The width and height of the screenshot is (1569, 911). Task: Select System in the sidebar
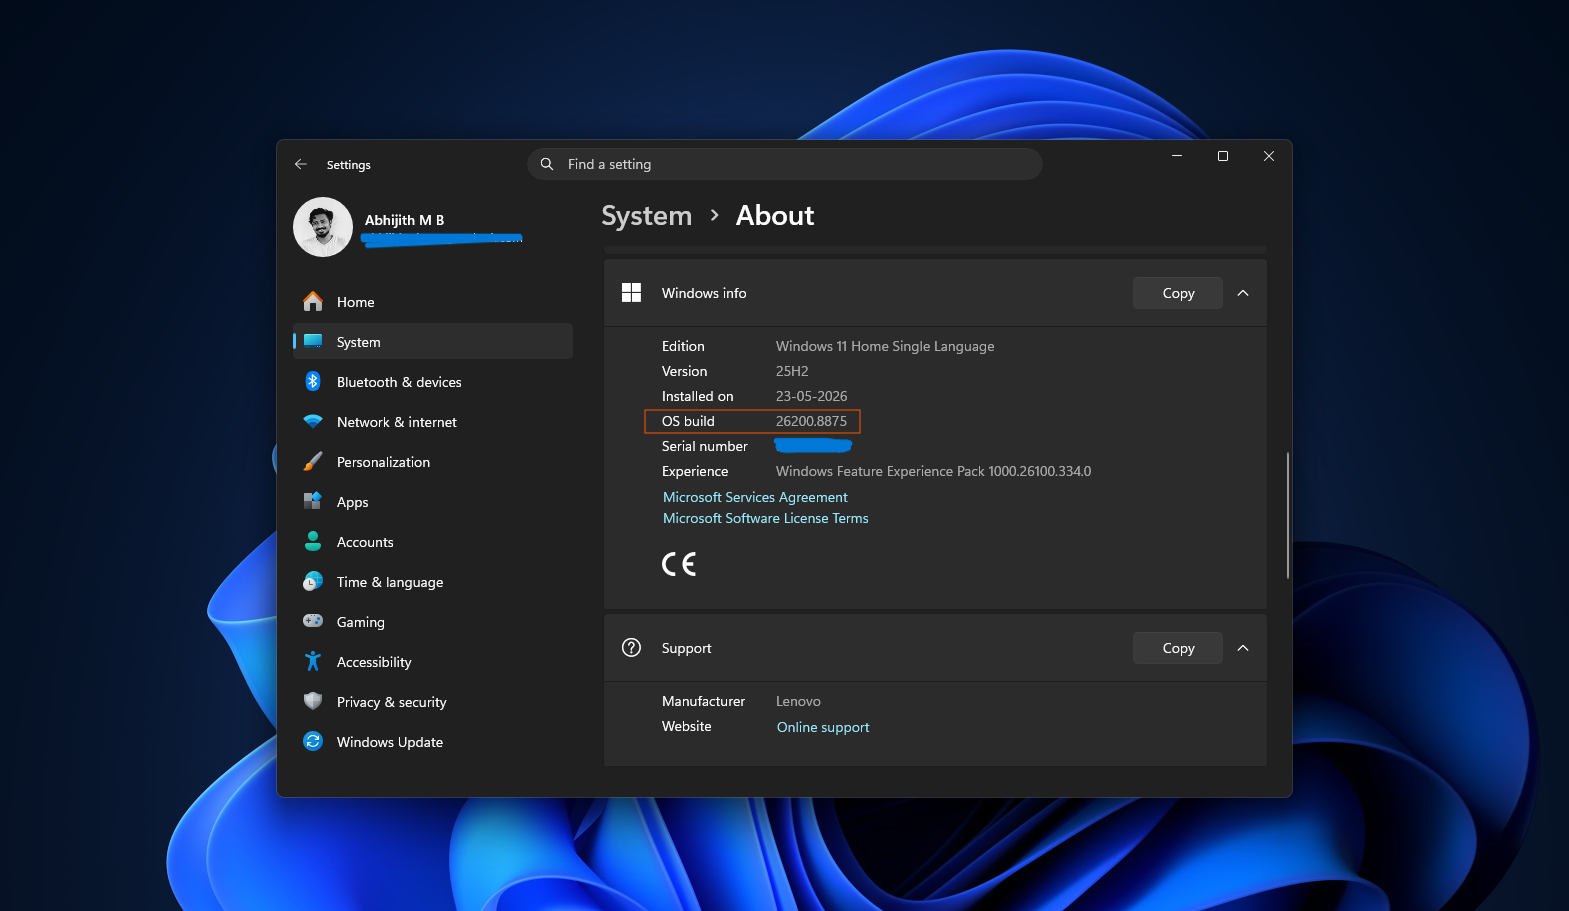click(432, 341)
